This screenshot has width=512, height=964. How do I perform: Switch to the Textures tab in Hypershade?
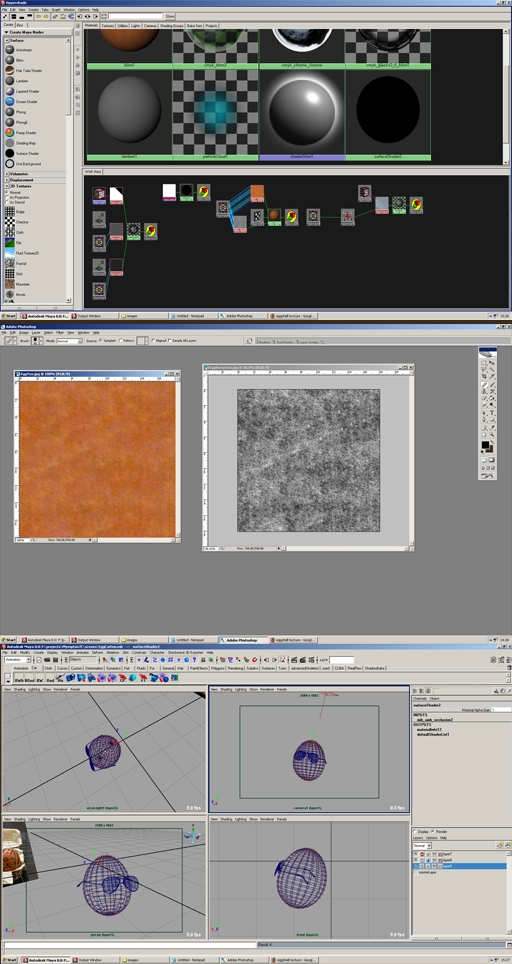point(108,26)
